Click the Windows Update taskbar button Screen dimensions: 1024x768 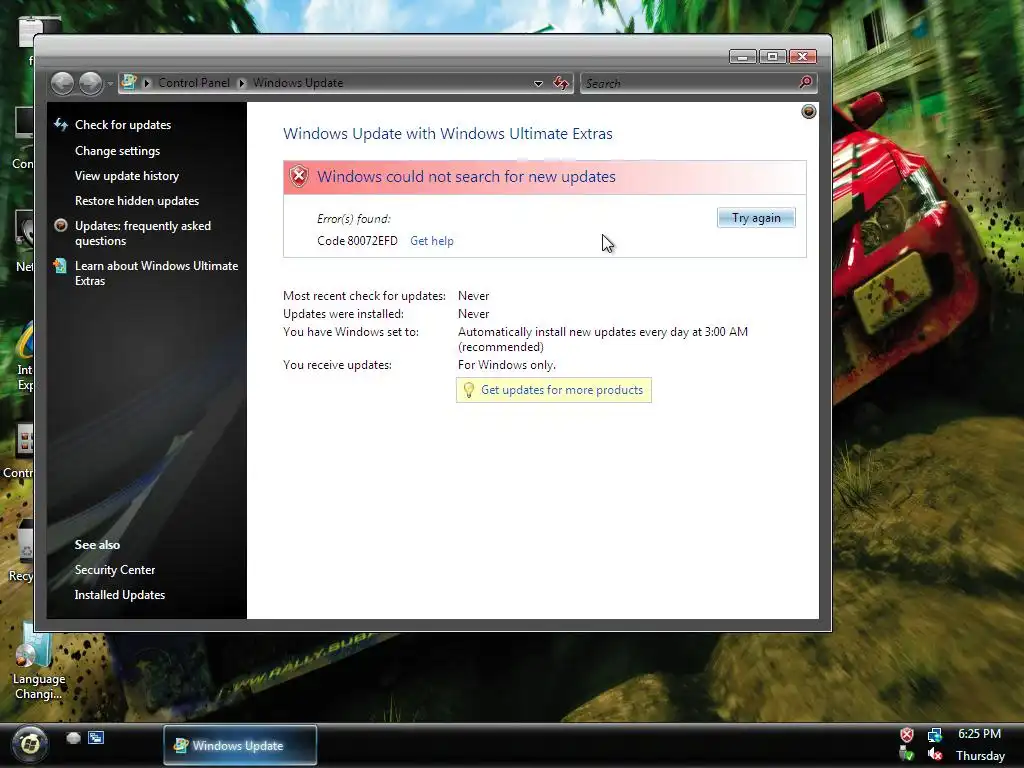240,745
